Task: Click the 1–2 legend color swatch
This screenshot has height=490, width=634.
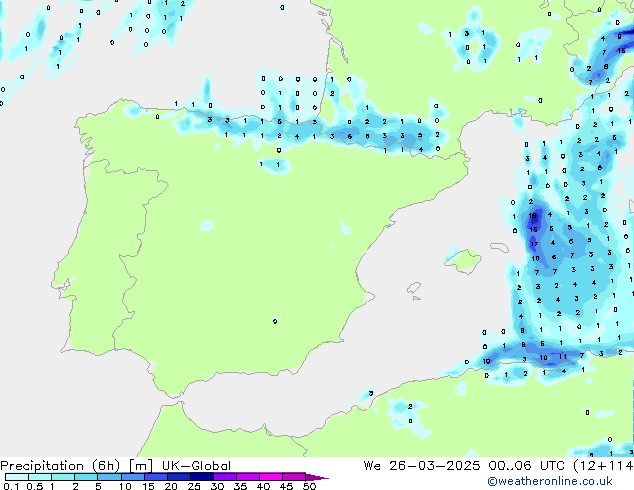Action: click(x=63, y=477)
